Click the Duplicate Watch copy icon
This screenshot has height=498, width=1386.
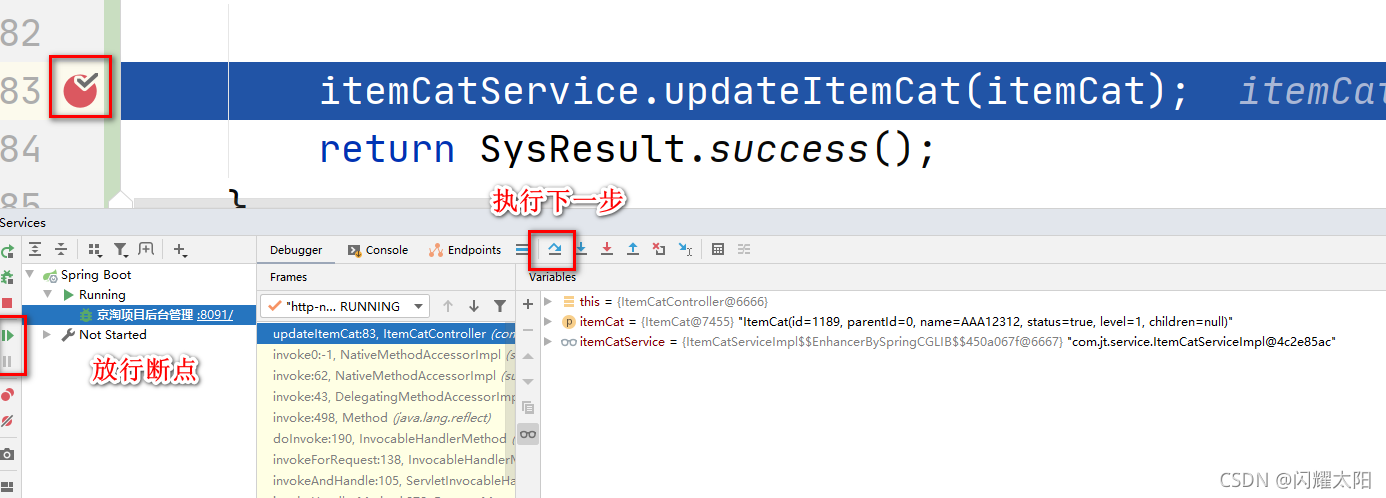(x=528, y=408)
